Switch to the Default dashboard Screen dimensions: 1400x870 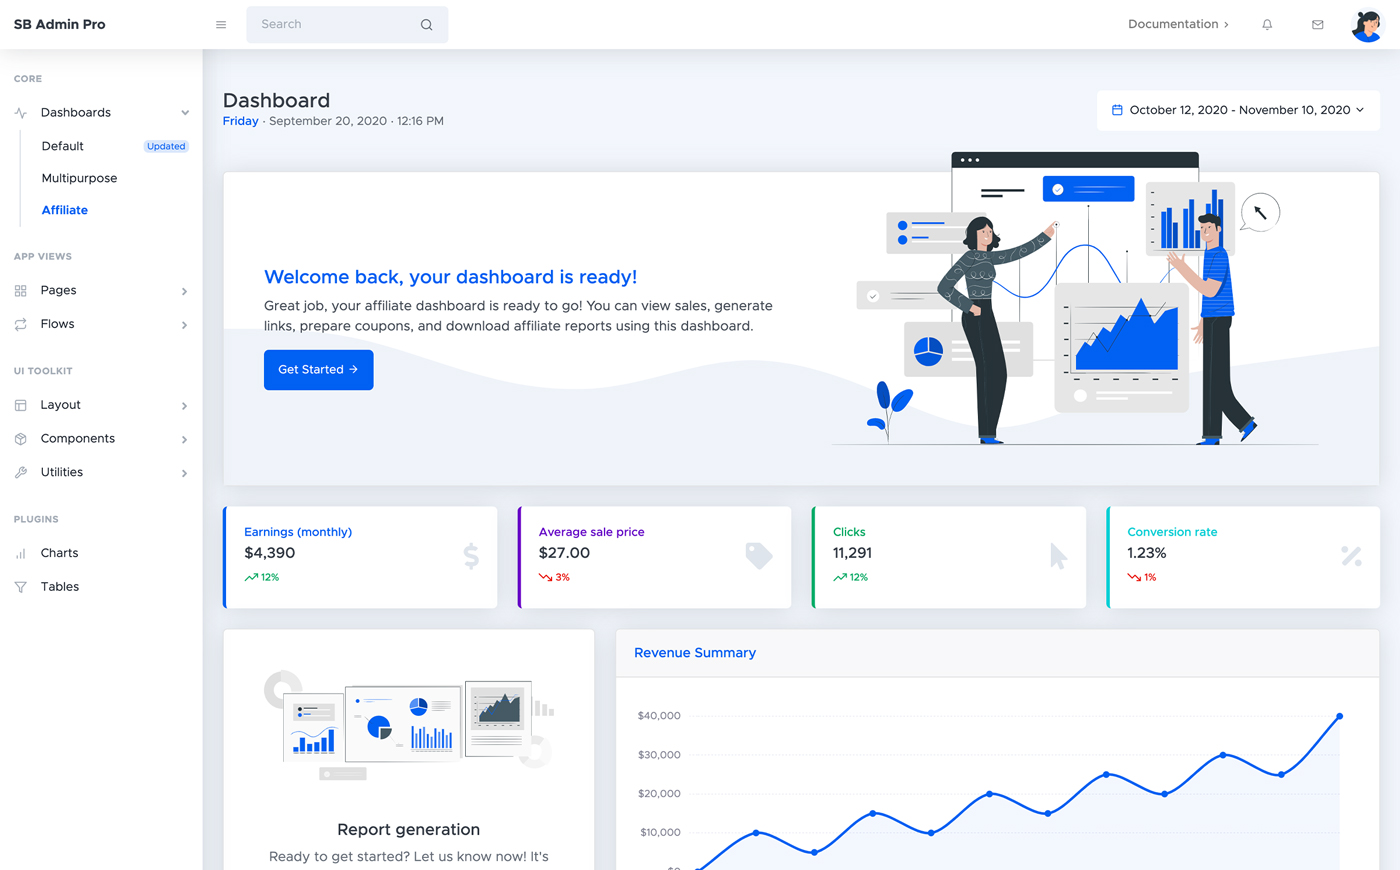coord(62,146)
